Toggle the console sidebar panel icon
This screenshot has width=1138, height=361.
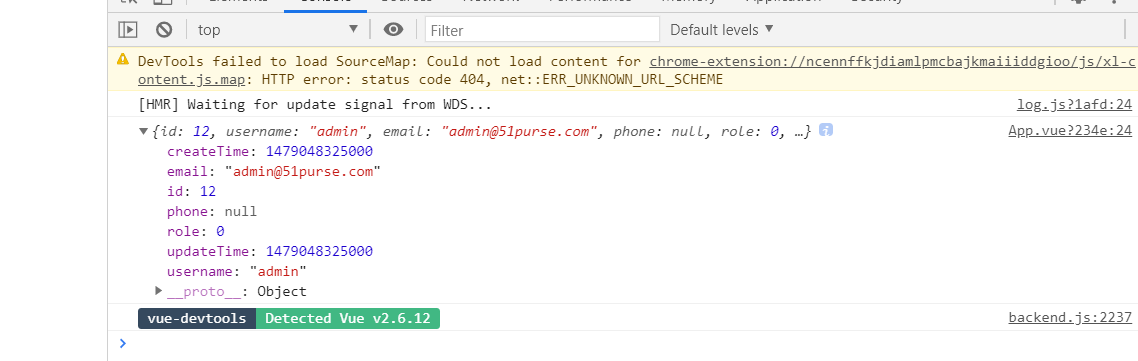tap(128, 30)
